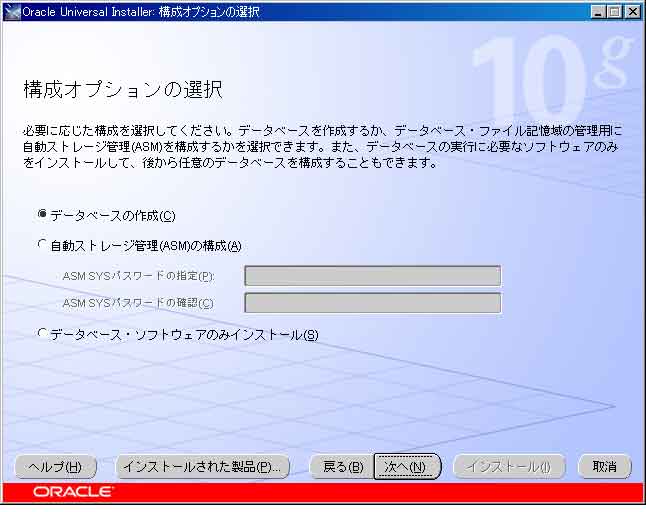Click the 構成オプションの選択 heading
The width and height of the screenshot is (646, 512).
(123, 89)
